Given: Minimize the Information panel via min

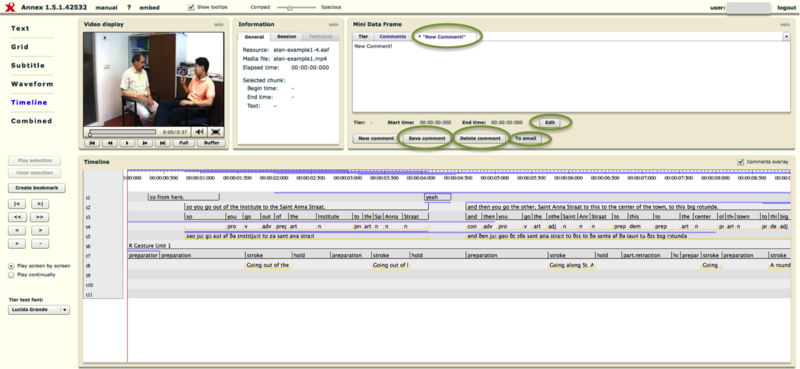Looking at the screenshot, I should tap(333, 24).
